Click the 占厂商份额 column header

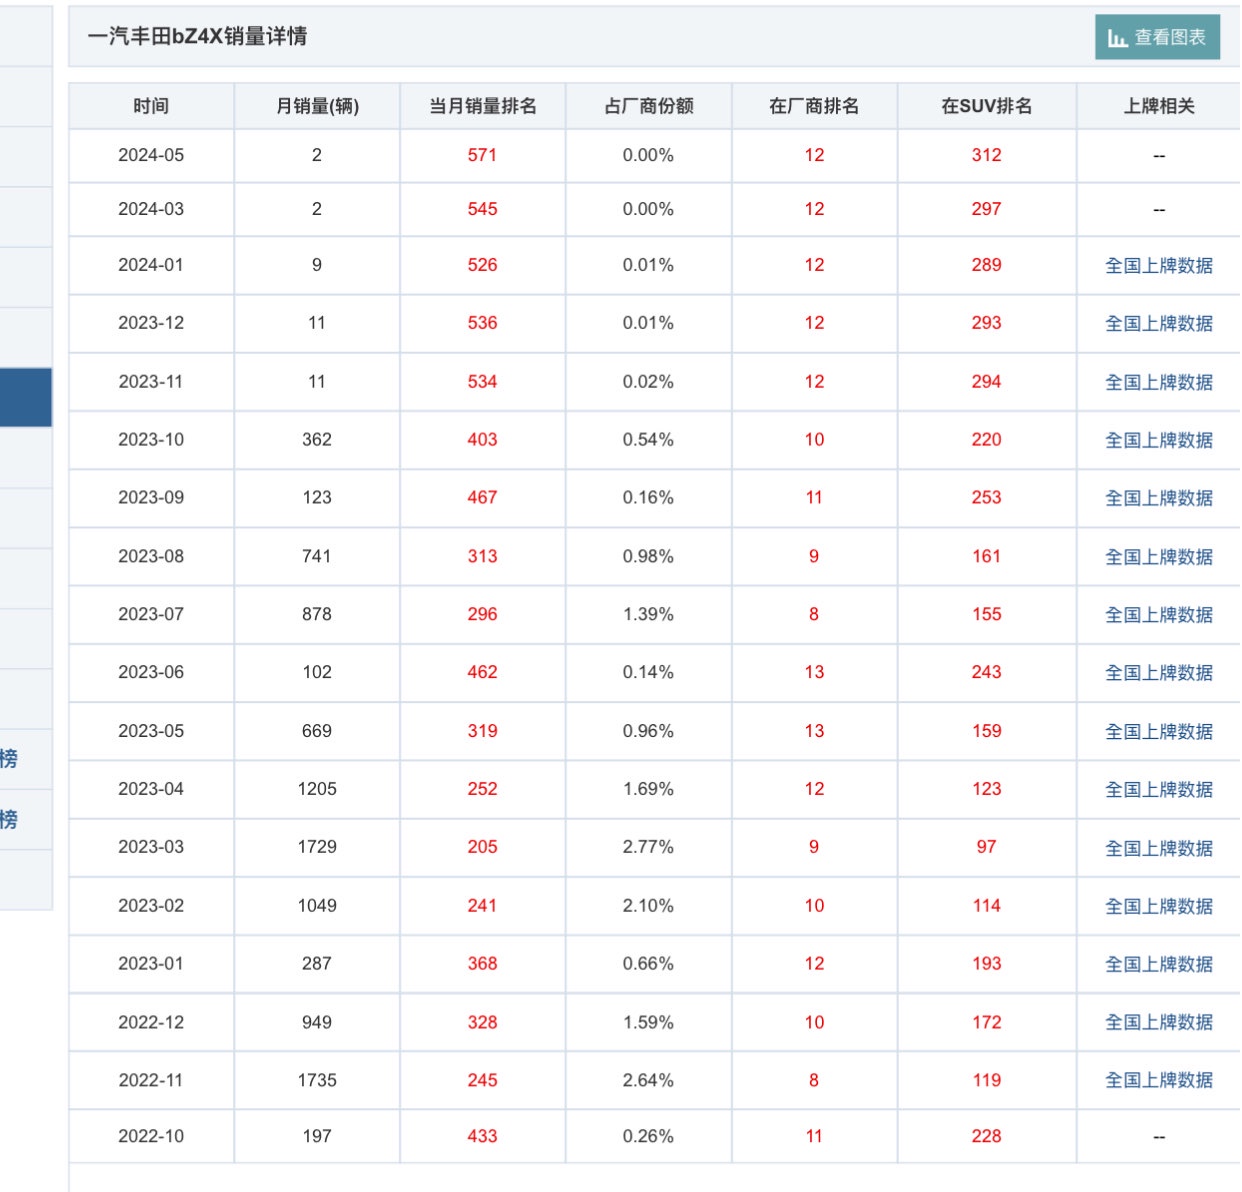[649, 106]
